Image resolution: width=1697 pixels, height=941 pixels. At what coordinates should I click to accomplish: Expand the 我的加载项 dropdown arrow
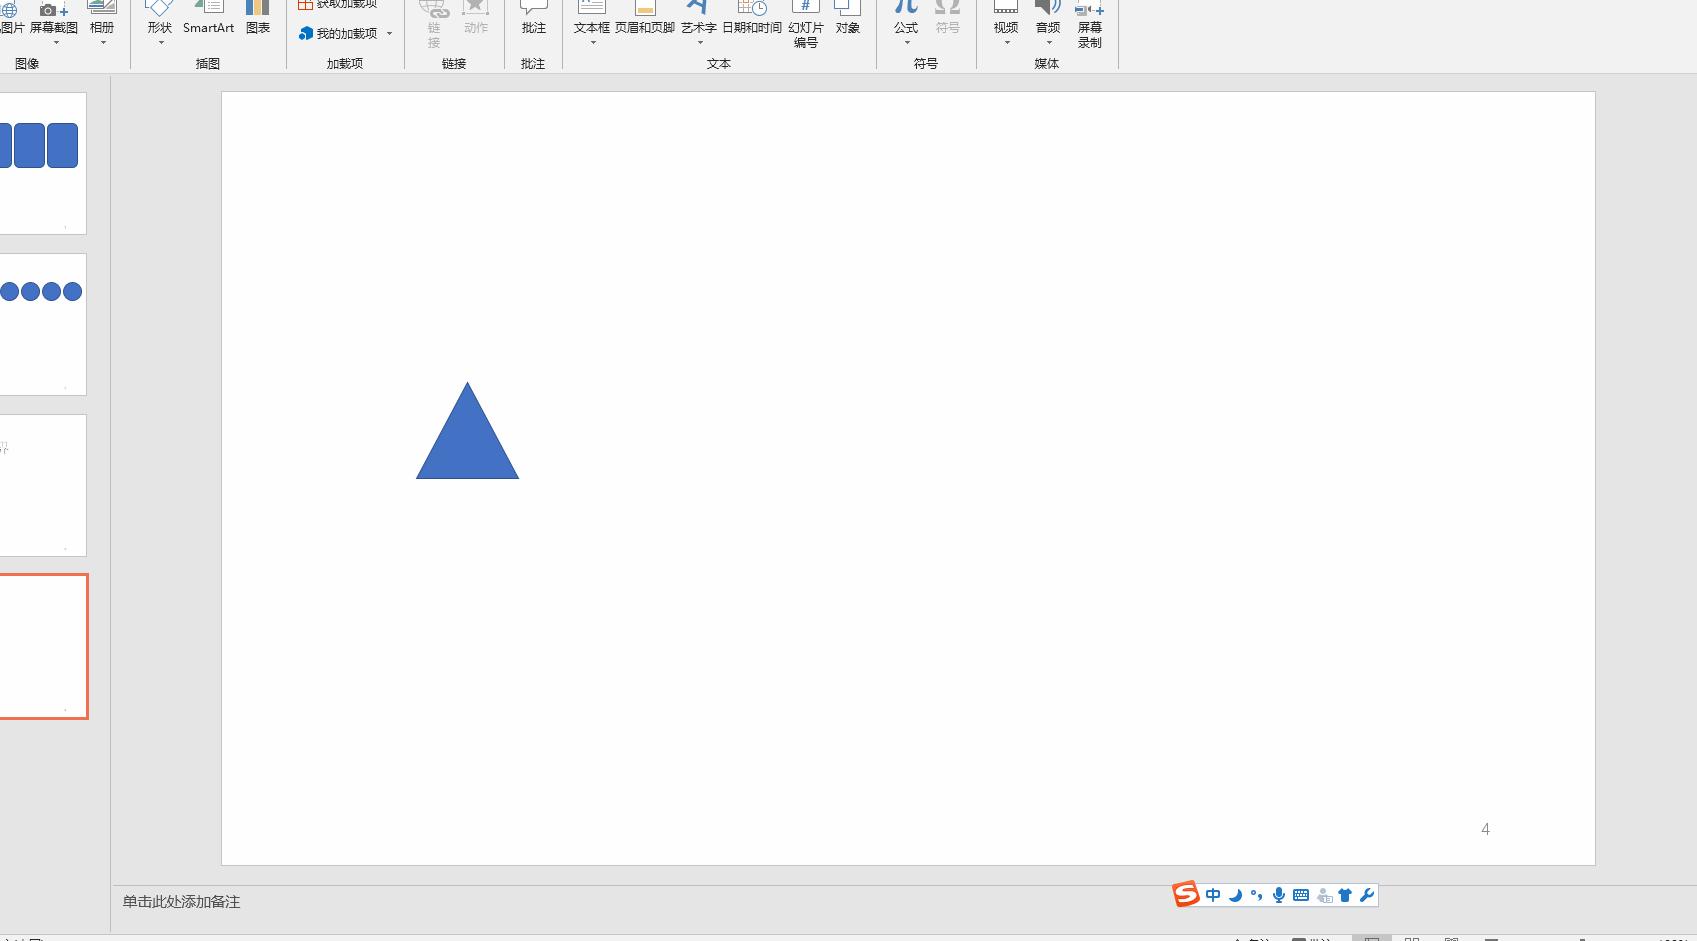click(x=389, y=34)
